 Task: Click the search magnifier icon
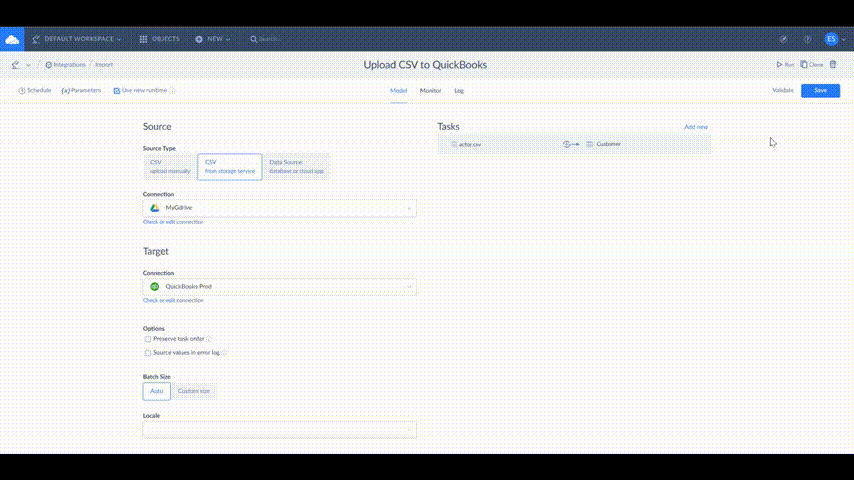coord(253,39)
